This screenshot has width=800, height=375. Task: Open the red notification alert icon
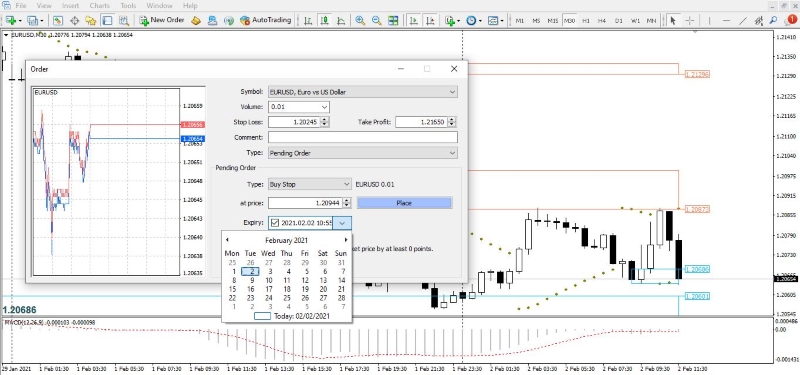click(791, 20)
